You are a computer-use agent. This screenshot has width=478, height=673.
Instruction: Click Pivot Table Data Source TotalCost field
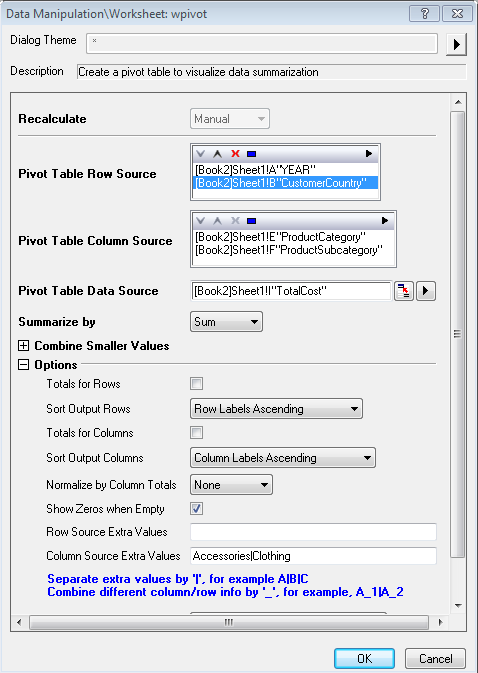[x=291, y=291]
